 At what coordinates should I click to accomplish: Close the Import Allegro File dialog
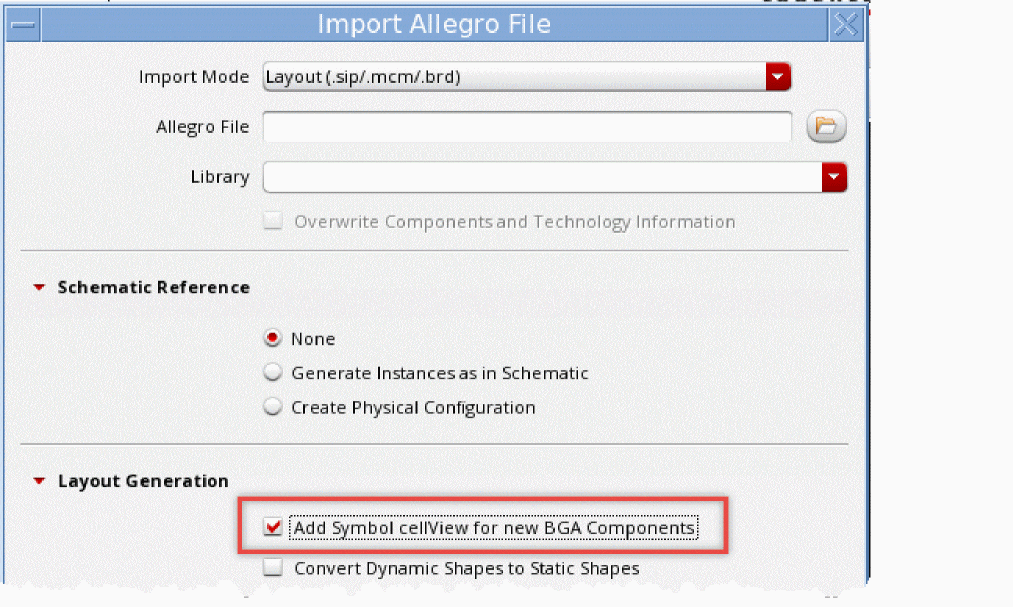[x=846, y=25]
